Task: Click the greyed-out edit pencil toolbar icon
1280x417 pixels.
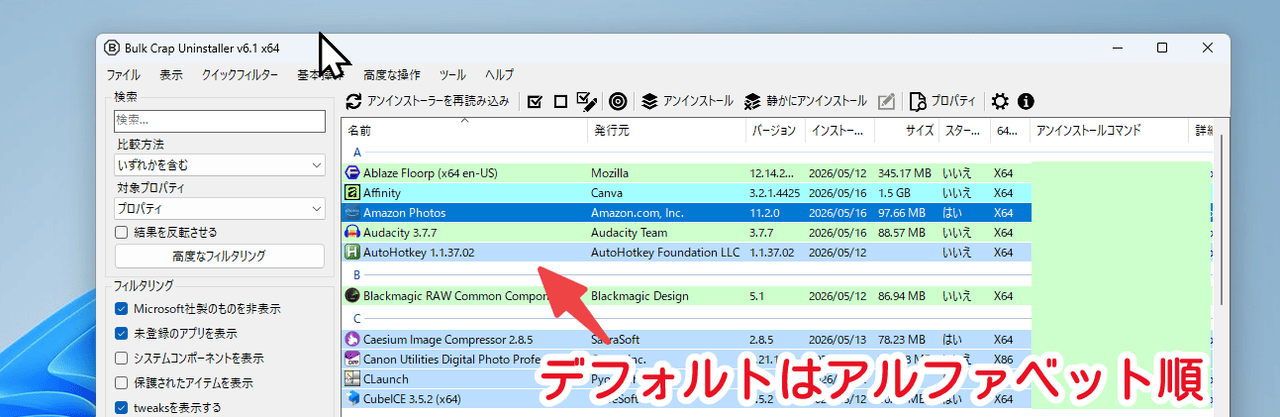Action: pos(886,101)
